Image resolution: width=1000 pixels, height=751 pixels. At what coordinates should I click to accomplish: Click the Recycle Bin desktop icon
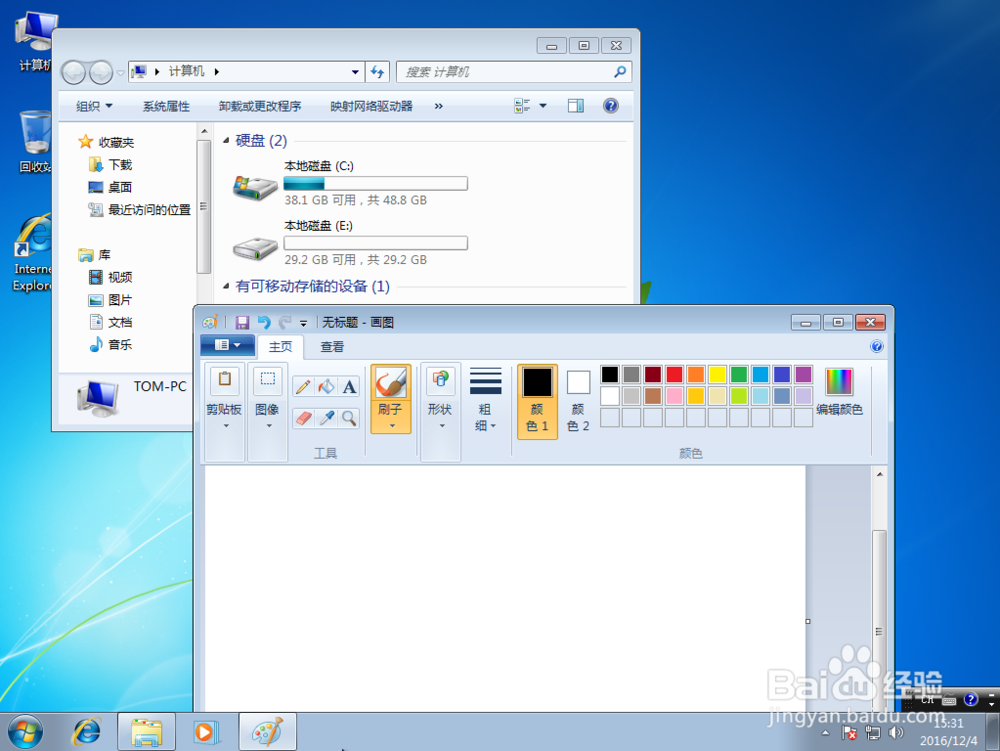pyautogui.click(x=34, y=142)
